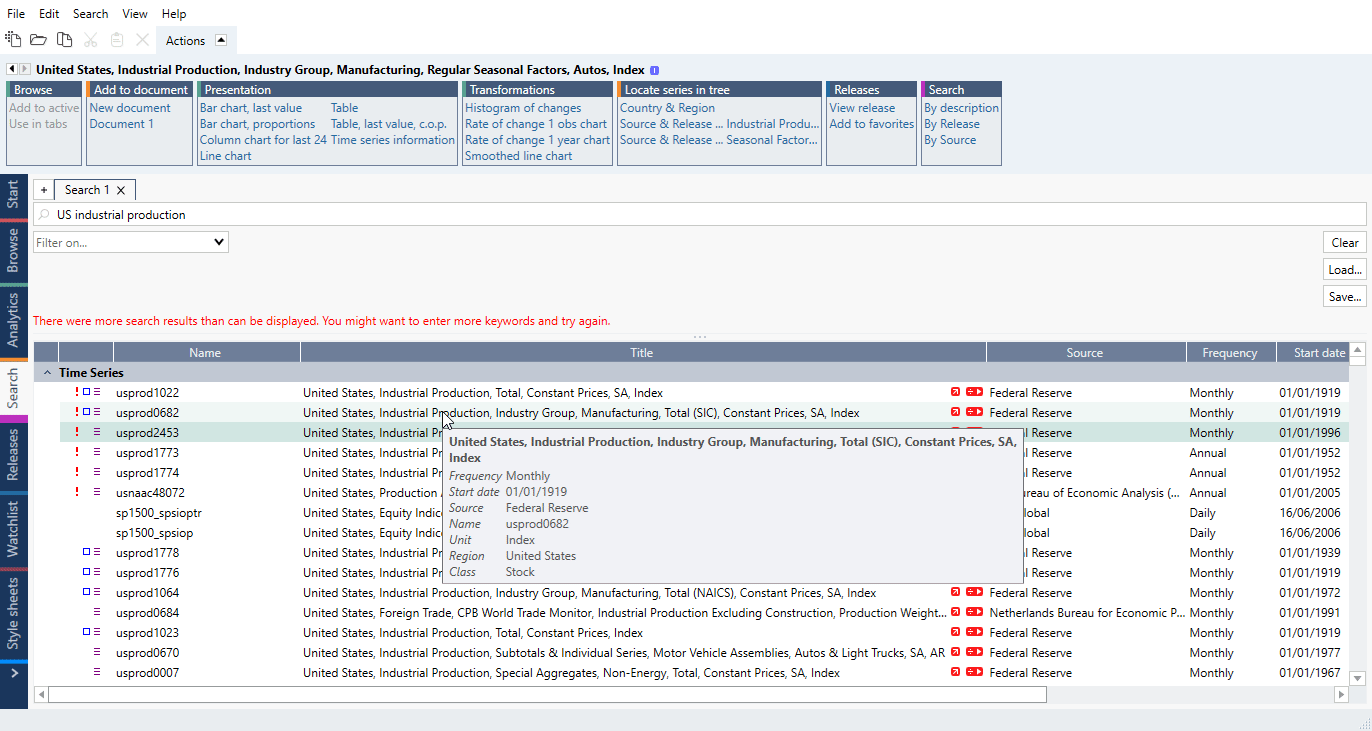Click red arrow link icon in usprod1023 row
The width and height of the screenshot is (1372, 731).
955,632
